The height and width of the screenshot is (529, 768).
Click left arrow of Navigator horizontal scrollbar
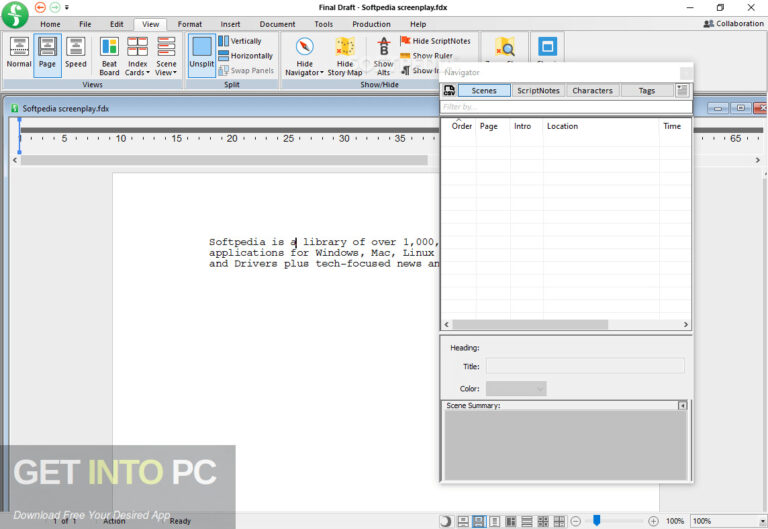pyautogui.click(x=446, y=324)
